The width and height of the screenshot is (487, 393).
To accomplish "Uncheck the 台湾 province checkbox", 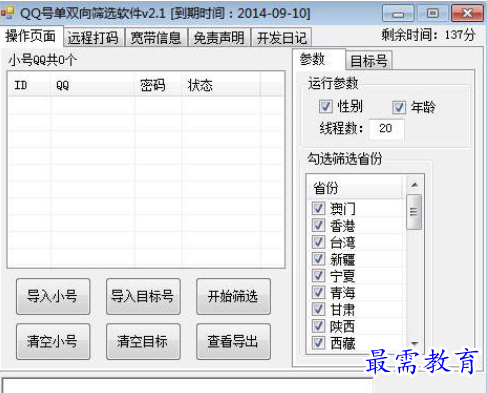I will (x=318, y=242).
